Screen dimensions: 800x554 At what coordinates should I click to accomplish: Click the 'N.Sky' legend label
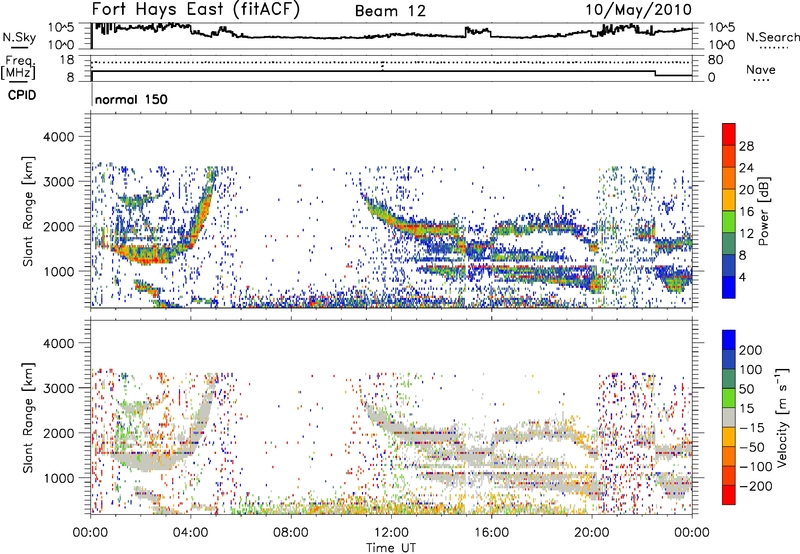coord(19,37)
